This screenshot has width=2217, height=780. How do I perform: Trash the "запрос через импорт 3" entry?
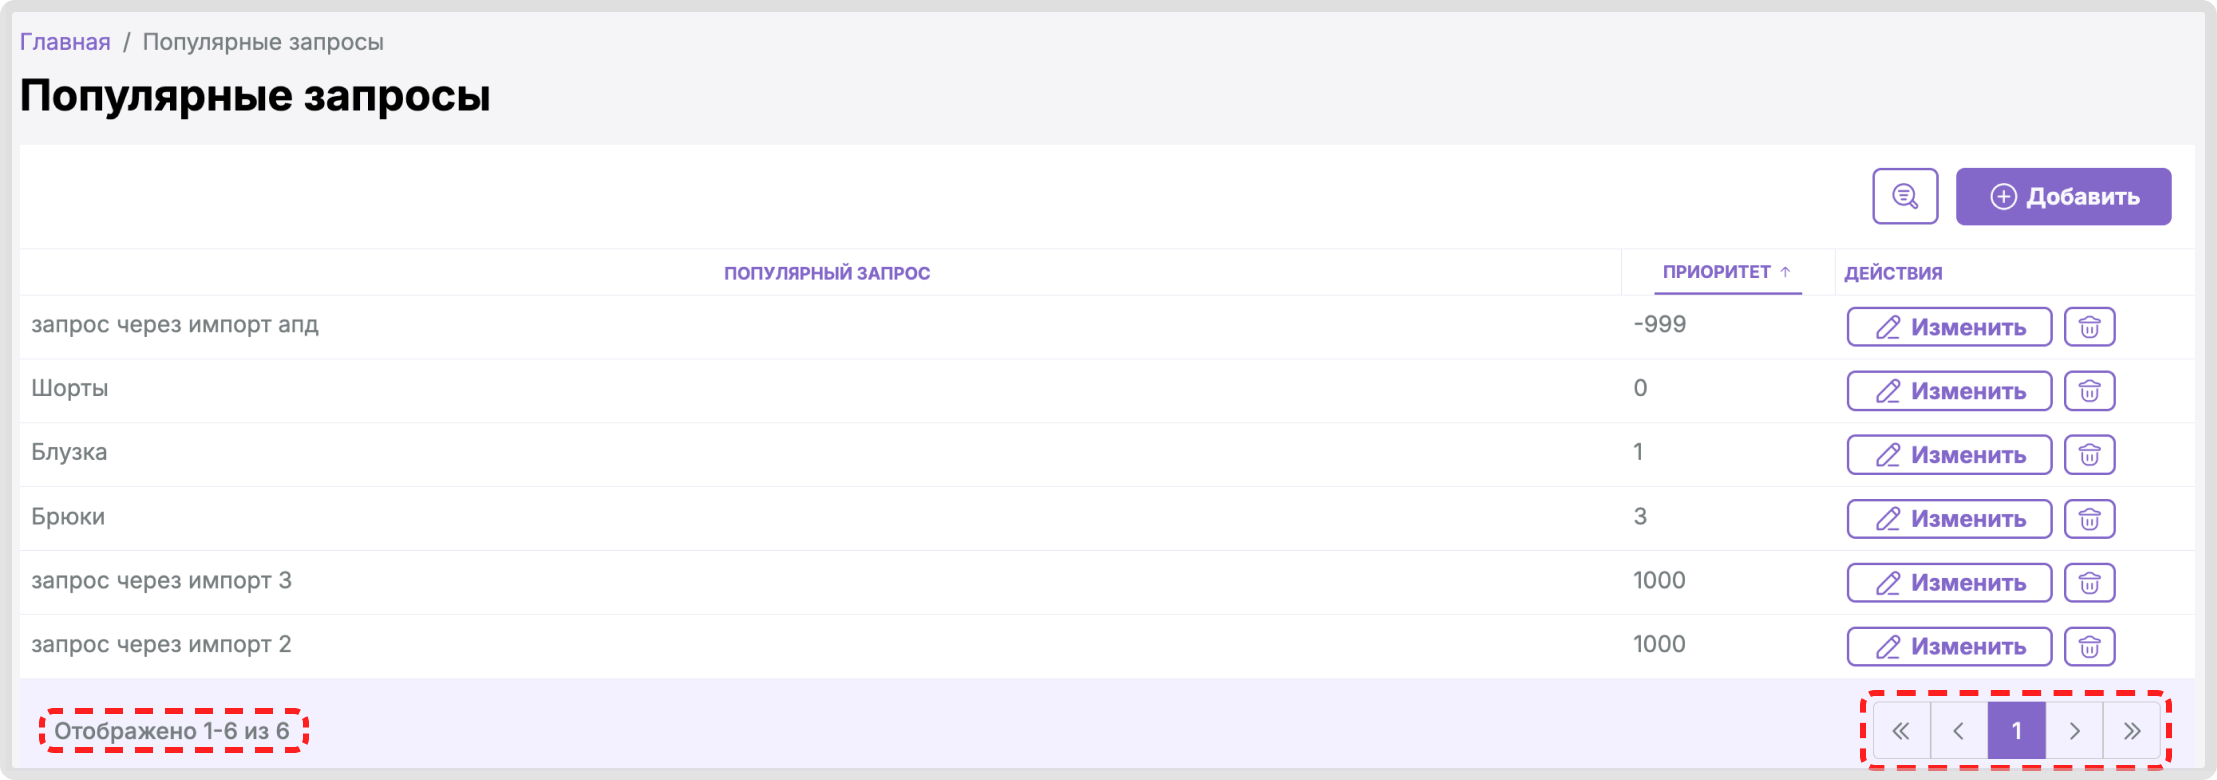tap(2089, 583)
